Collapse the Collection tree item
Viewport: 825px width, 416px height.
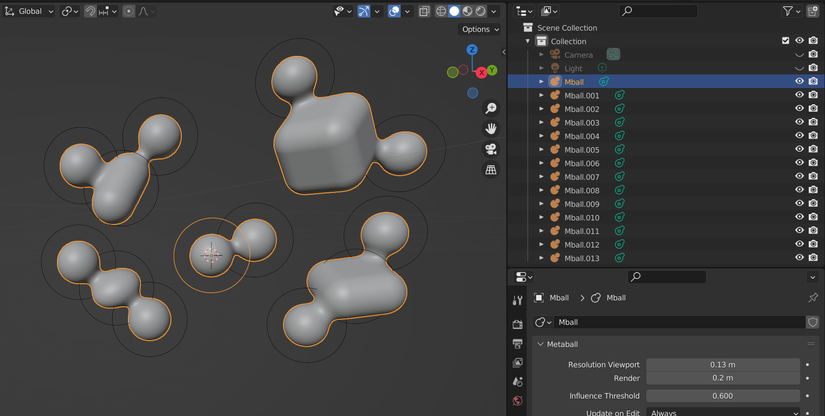[x=528, y=41]
